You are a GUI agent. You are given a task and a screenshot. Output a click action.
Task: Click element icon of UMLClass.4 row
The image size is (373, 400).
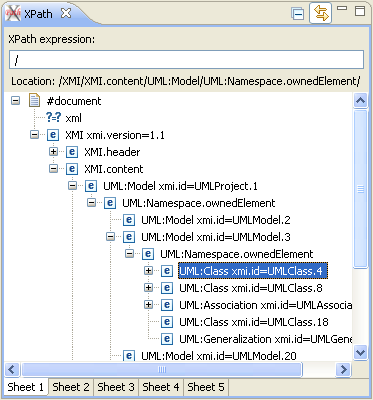(167, 271)
